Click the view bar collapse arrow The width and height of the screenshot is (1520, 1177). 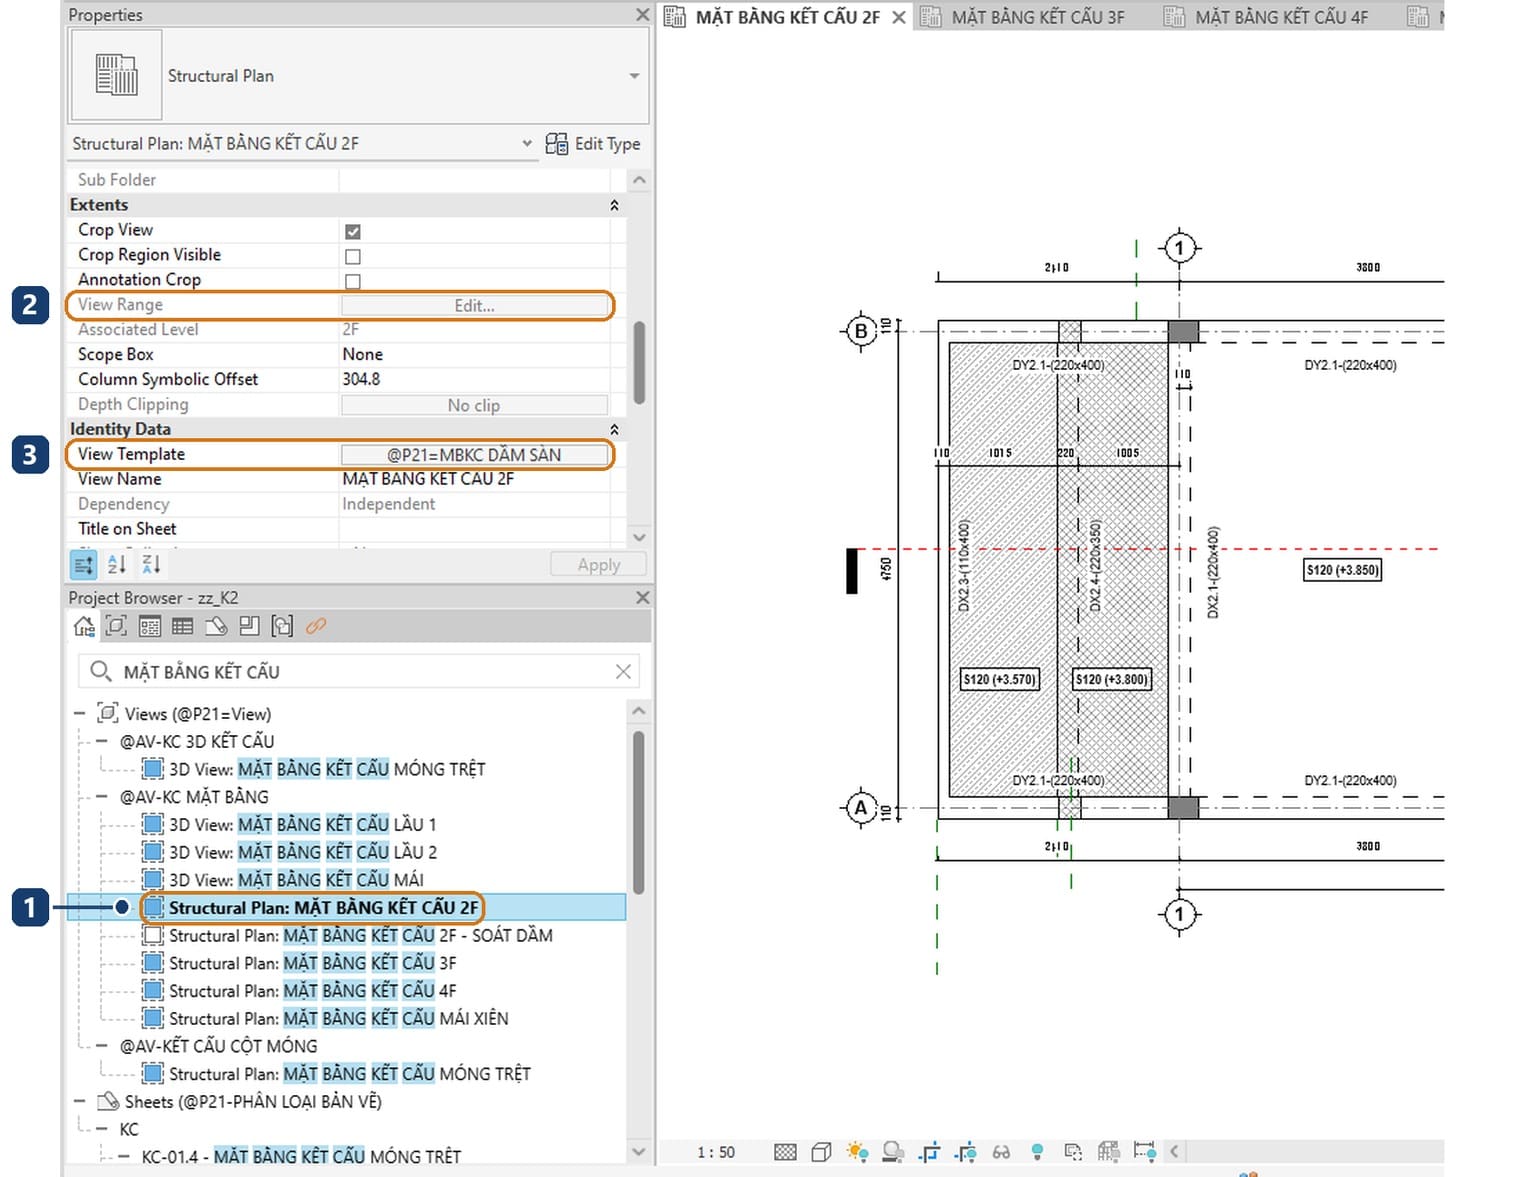tap(1175, 1152)
